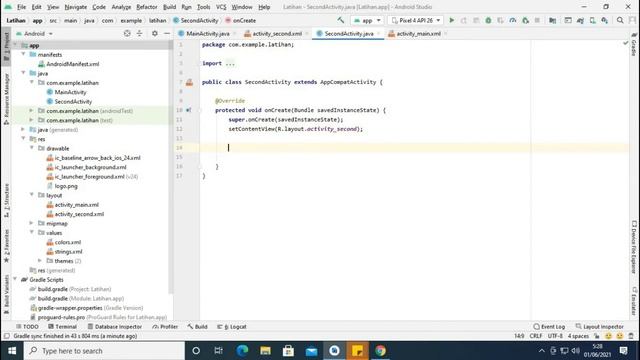
Task: Toggle the Structure side tool window
Action: 6,200
